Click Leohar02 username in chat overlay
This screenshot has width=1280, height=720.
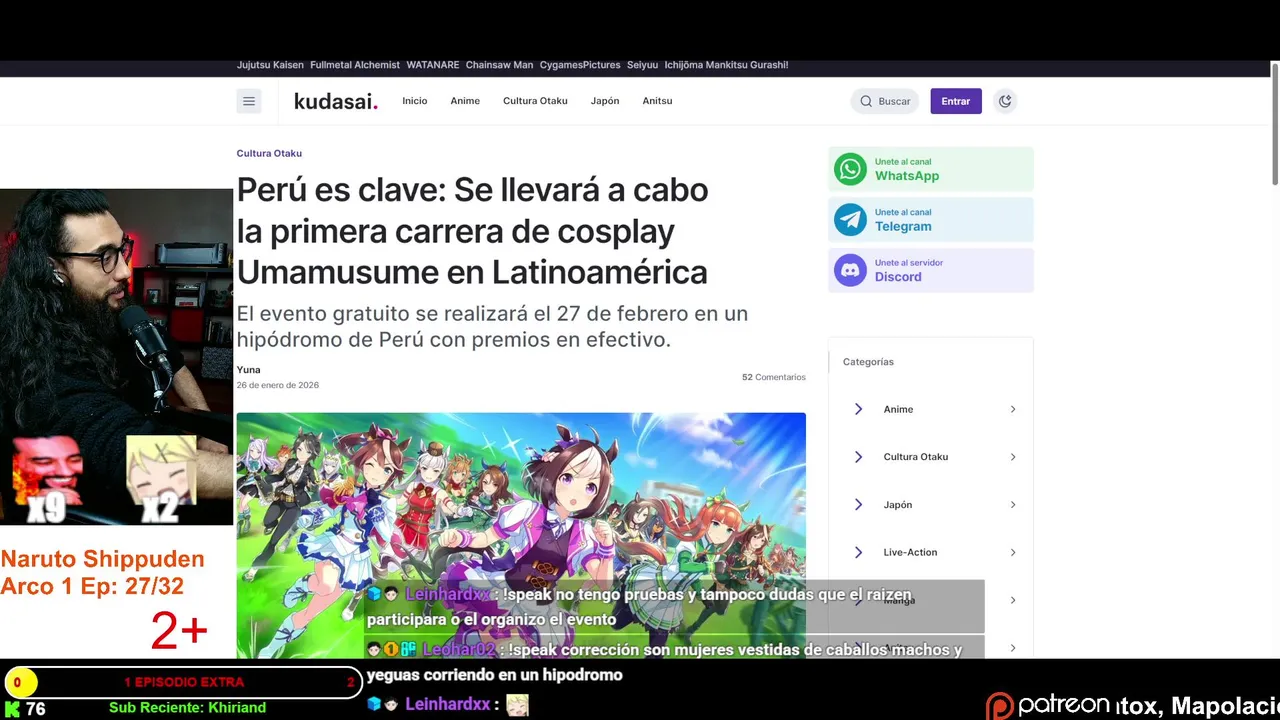point(459,649)
